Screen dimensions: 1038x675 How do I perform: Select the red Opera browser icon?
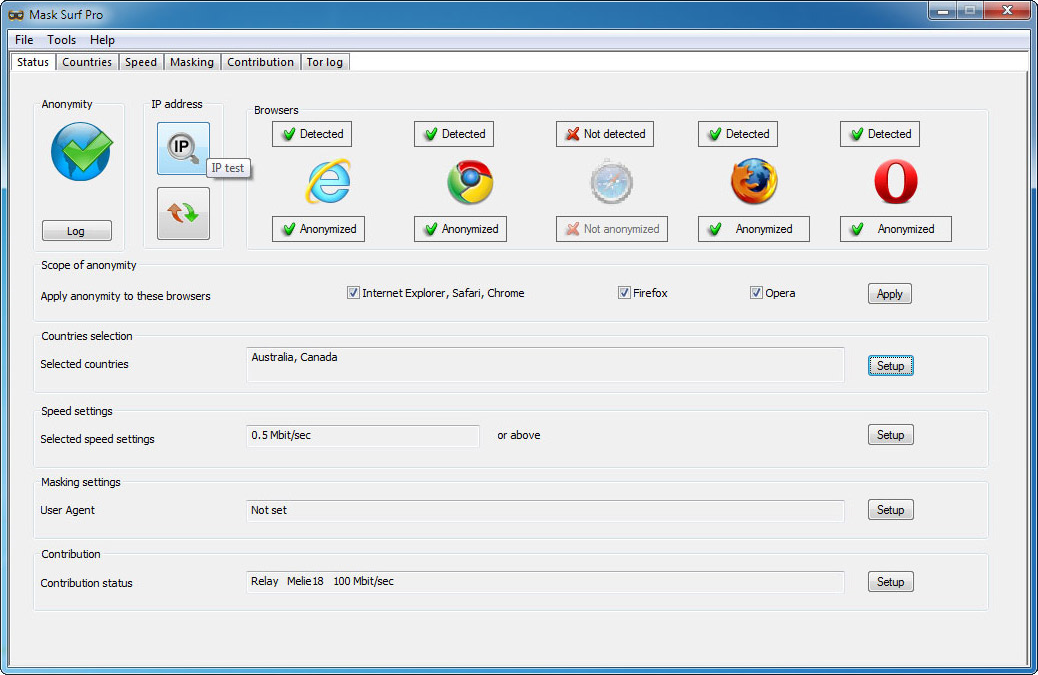(x=895, y=182)
